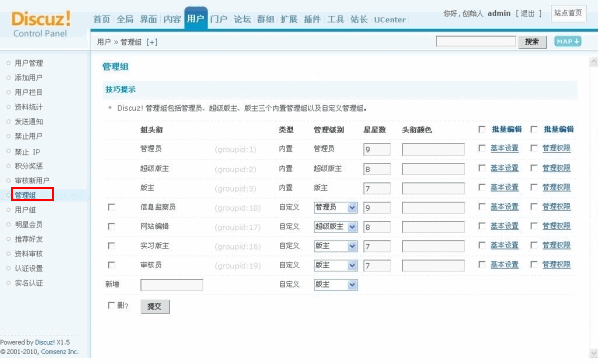Go to the 界面 tab
Screen dimensions: 598x364
click(x=148, y=19)
